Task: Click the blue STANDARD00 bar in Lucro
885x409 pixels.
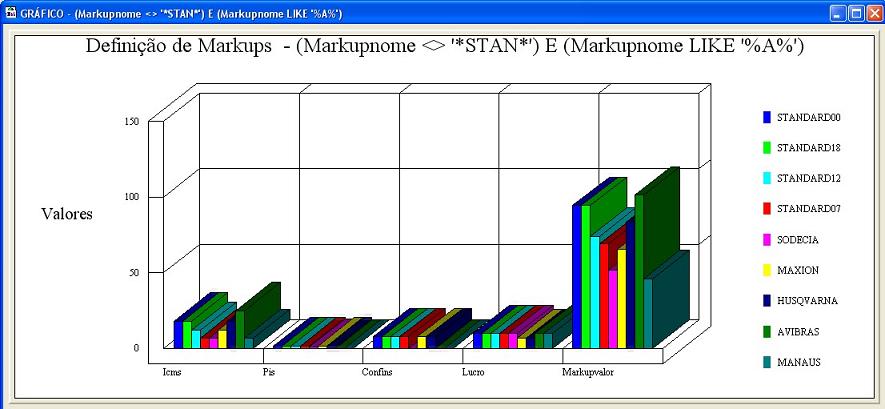Action: 477,340
